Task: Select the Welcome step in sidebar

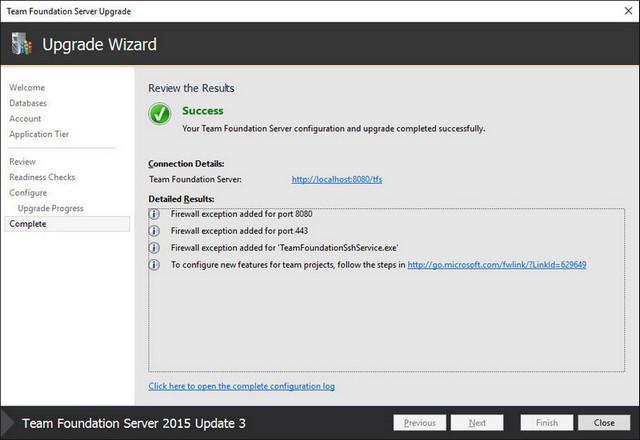Action: [27, 87]
